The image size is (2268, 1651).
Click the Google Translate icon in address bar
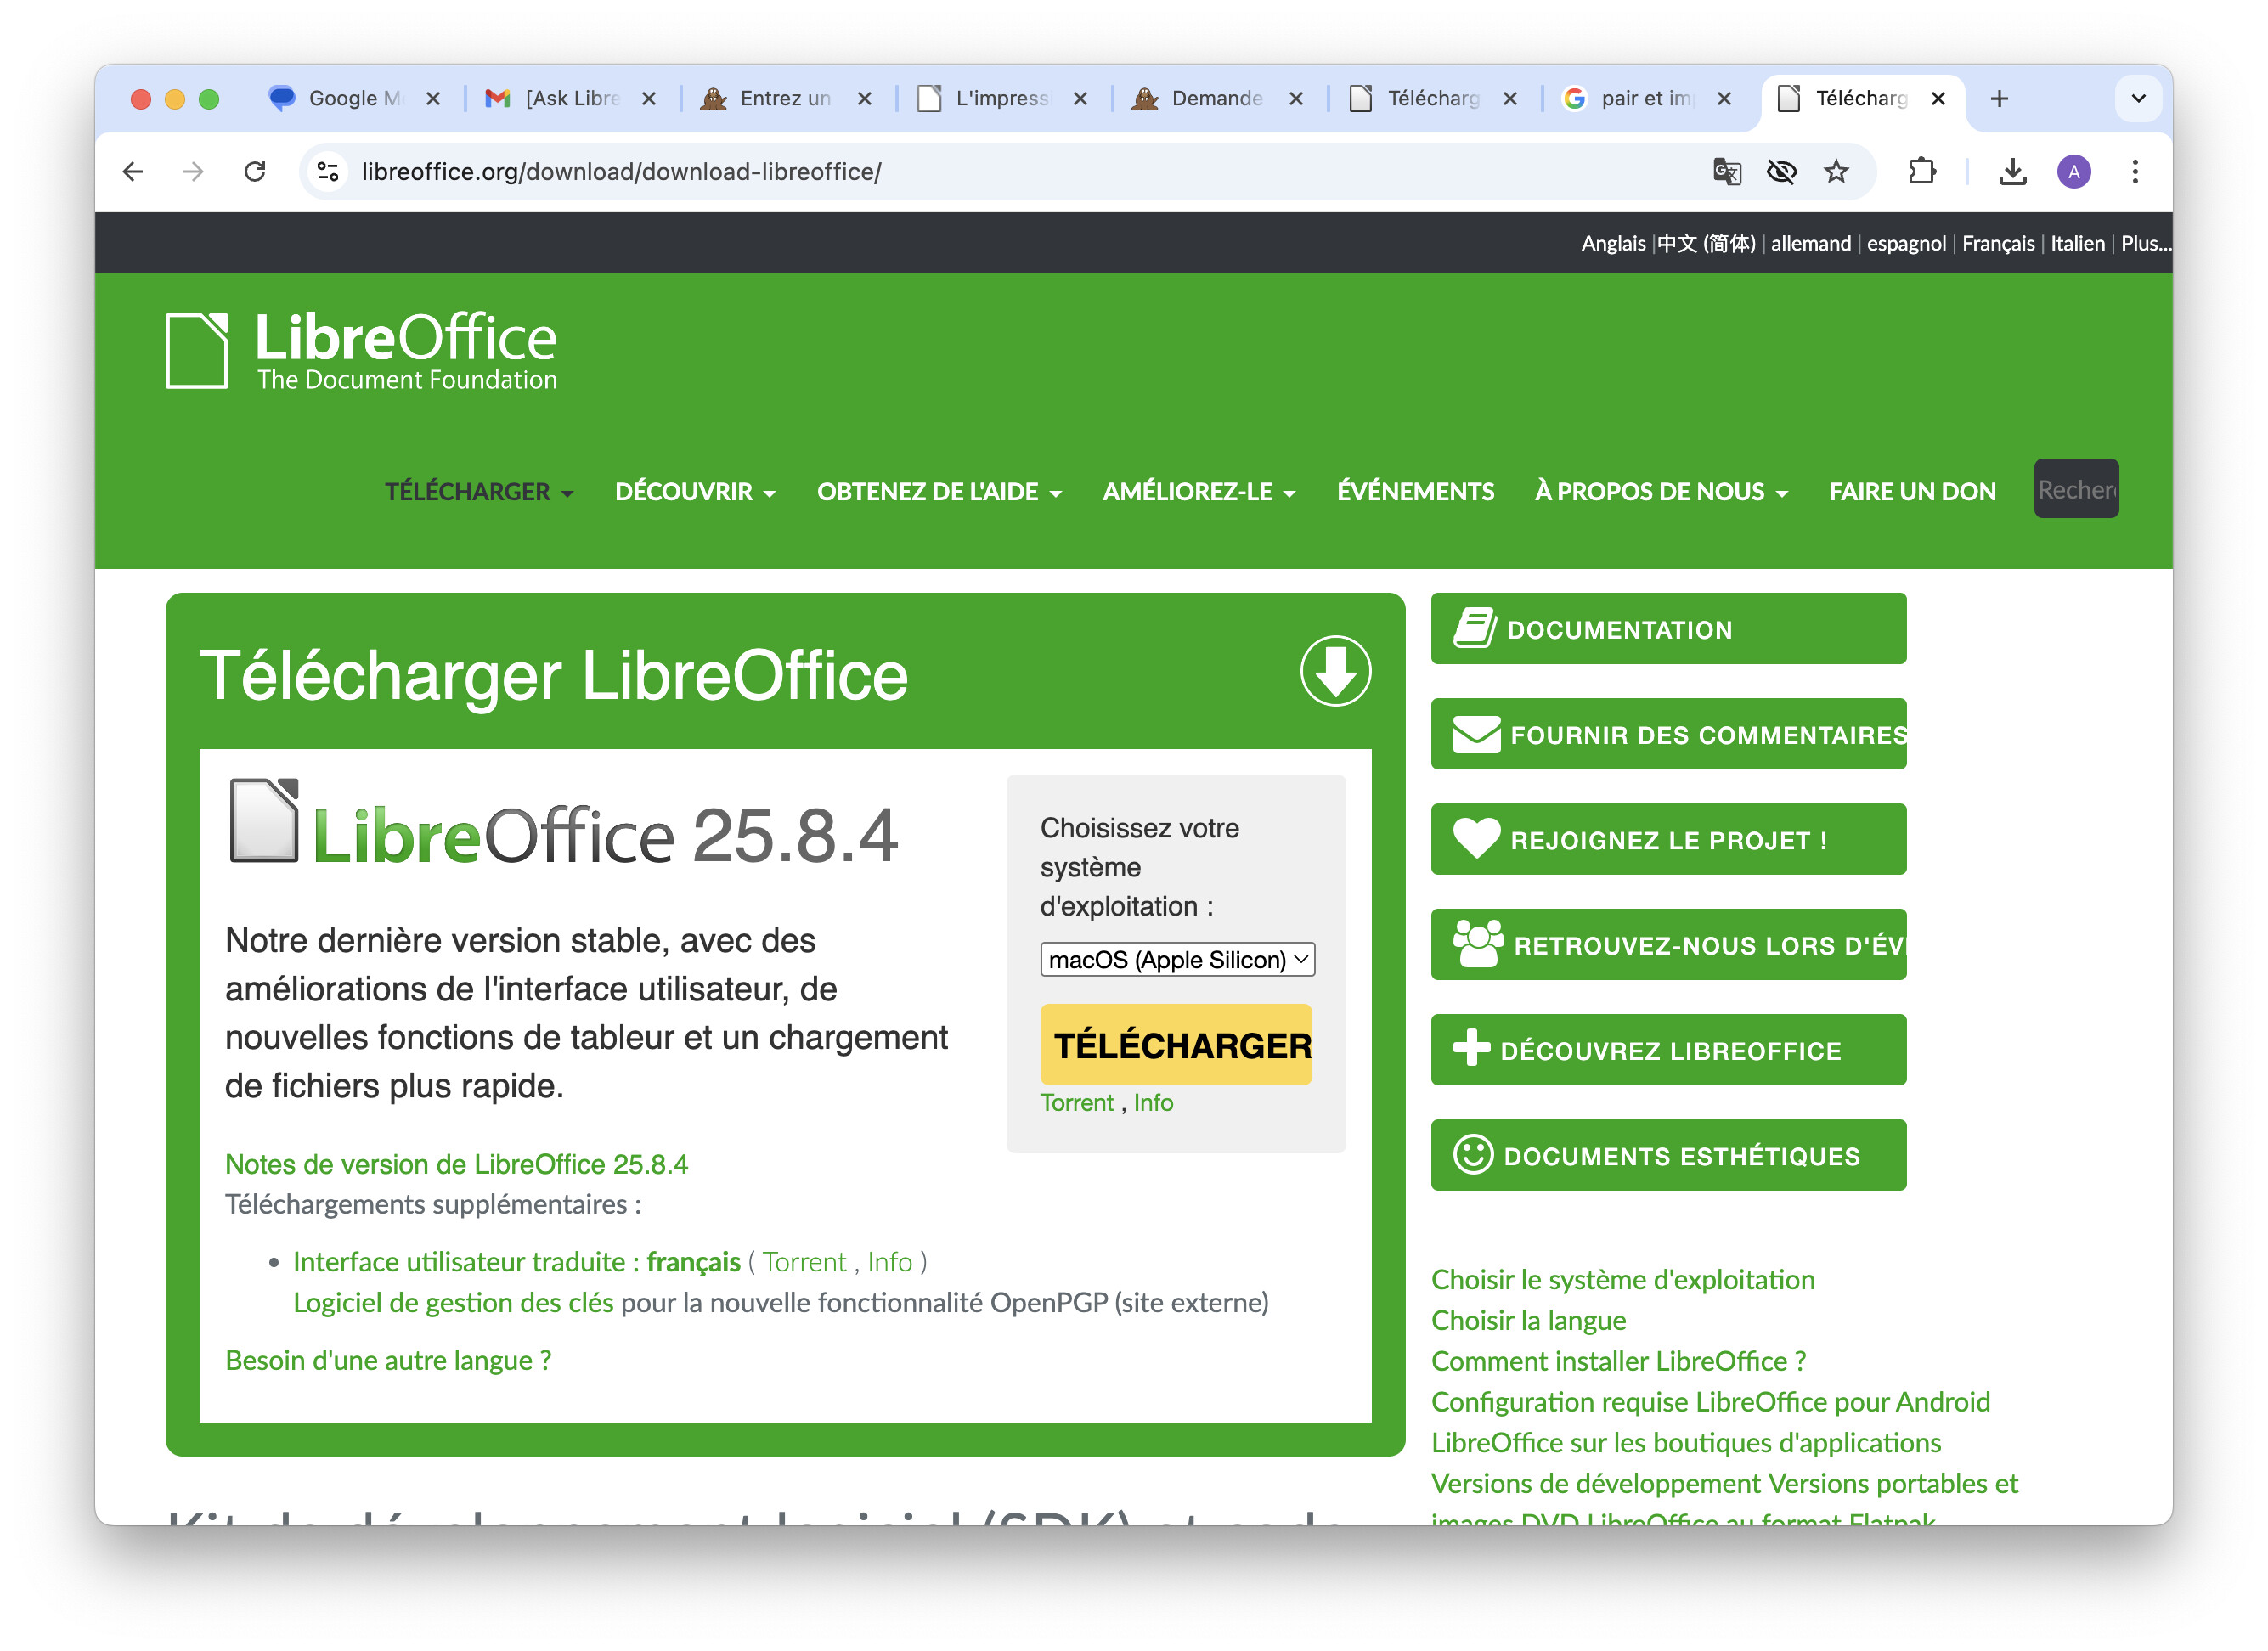(x=1726, y=172)
